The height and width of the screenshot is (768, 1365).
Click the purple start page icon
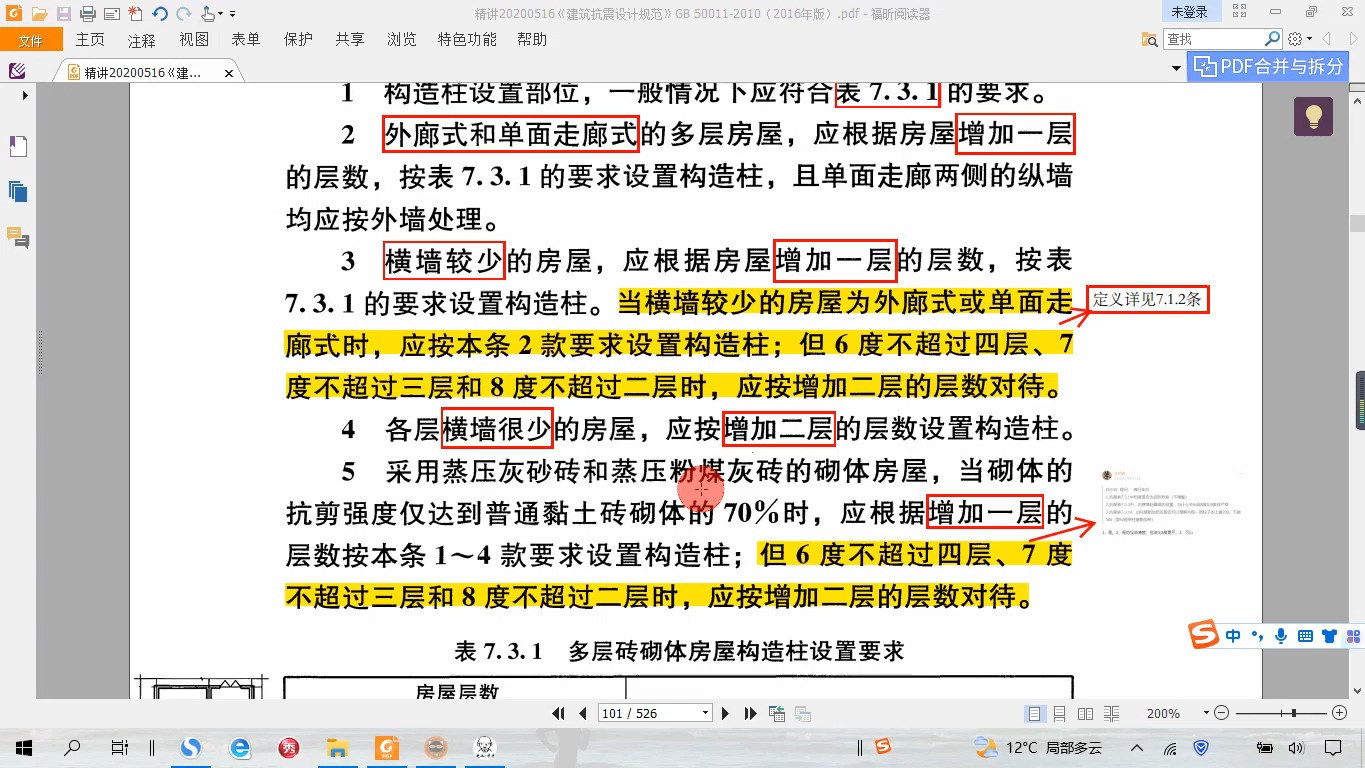point(17,72)
